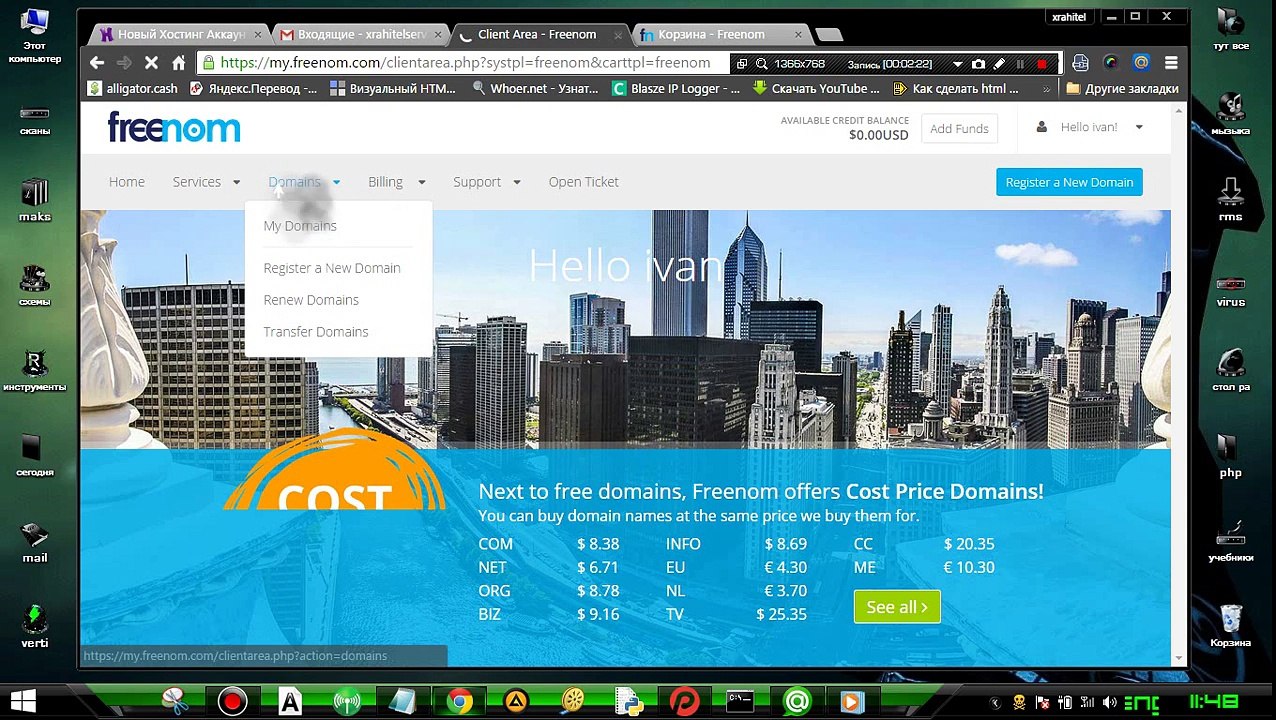The width and height of the screenshot is (1276, 720).
Task: Select Renew Domains menu item
Action: click(x=311, y=300)
